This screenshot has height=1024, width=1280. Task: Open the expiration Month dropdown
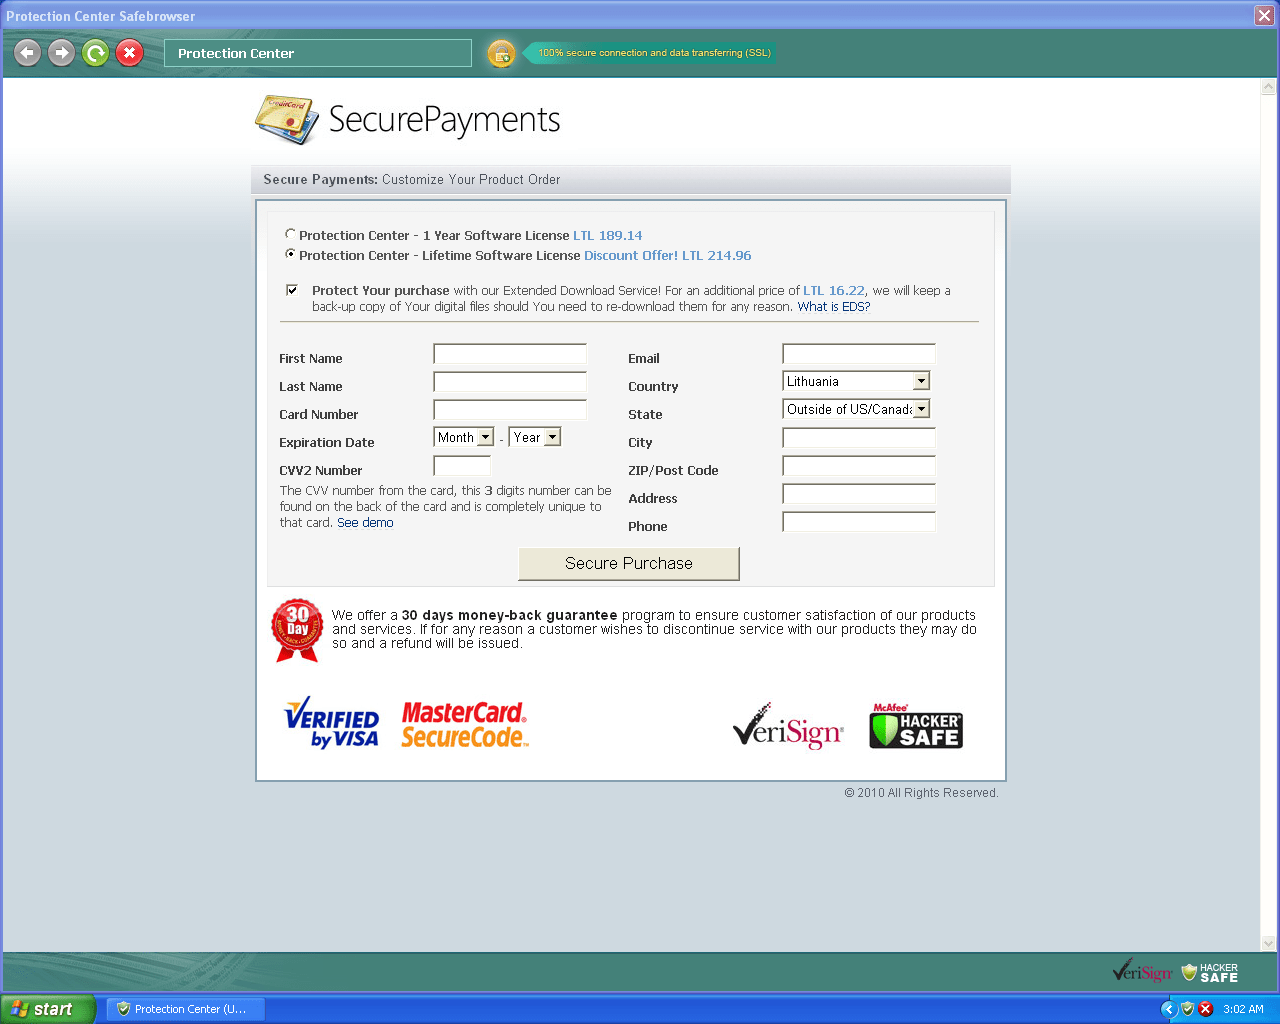tap(465, 437)
